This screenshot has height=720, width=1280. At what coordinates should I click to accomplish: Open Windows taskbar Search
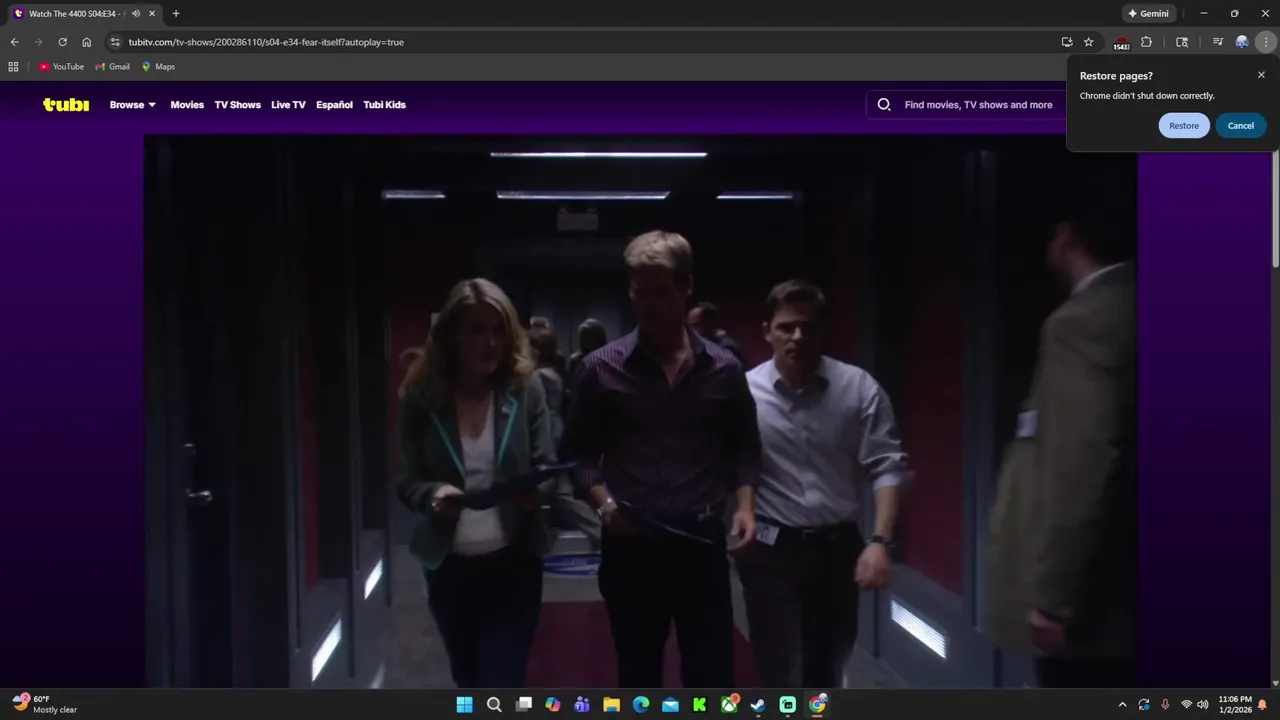494,705
